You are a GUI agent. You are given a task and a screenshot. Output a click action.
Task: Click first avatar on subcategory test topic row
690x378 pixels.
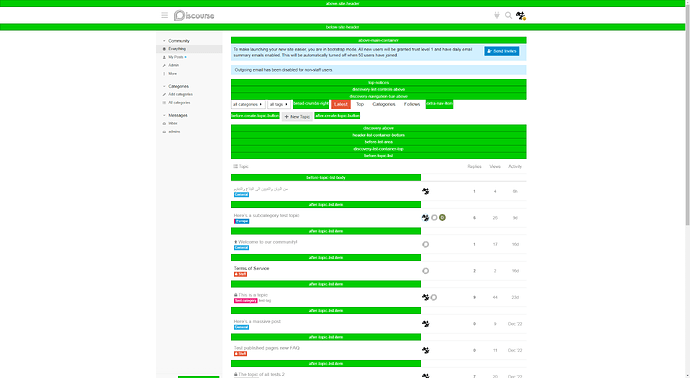[426, 217]
